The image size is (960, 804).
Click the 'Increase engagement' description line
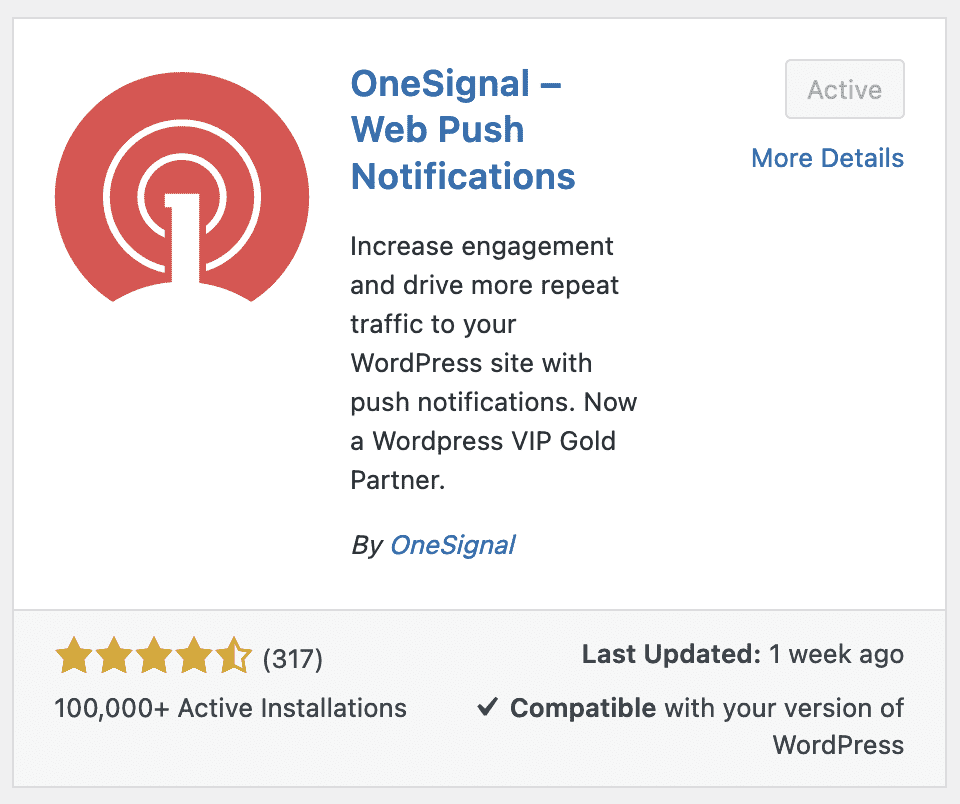click(x=482, y=246)
